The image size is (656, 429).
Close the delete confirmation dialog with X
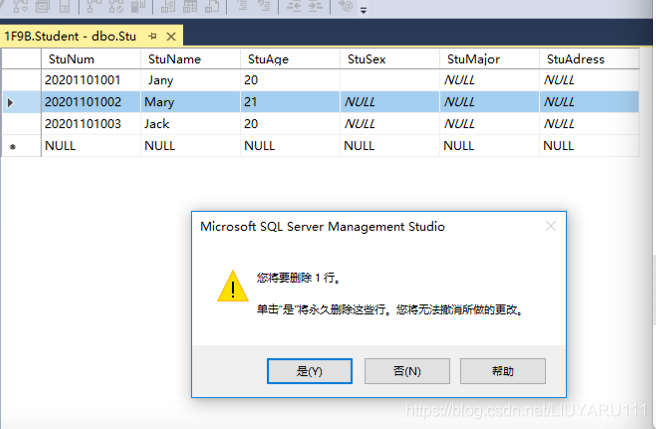(549, 226)
